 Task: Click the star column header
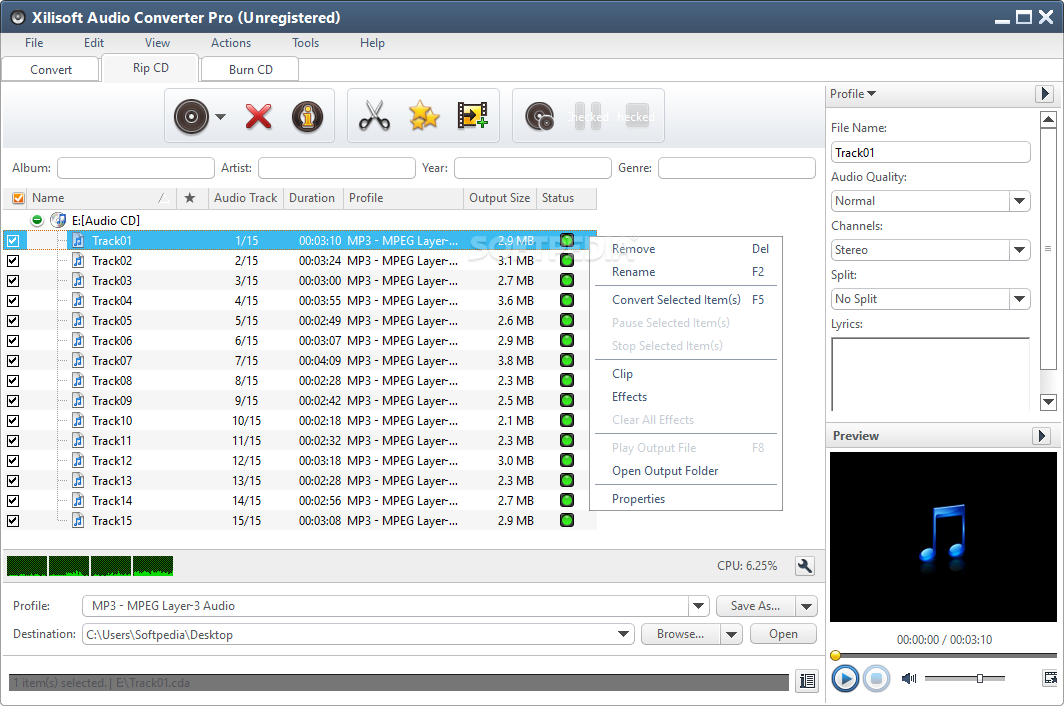[x=190, y=198]
